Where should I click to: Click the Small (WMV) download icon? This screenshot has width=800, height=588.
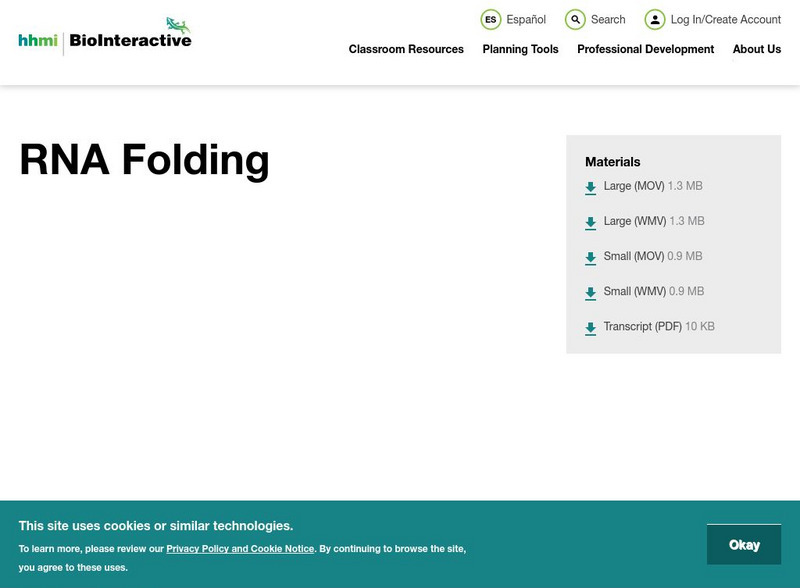pos(590,291)
